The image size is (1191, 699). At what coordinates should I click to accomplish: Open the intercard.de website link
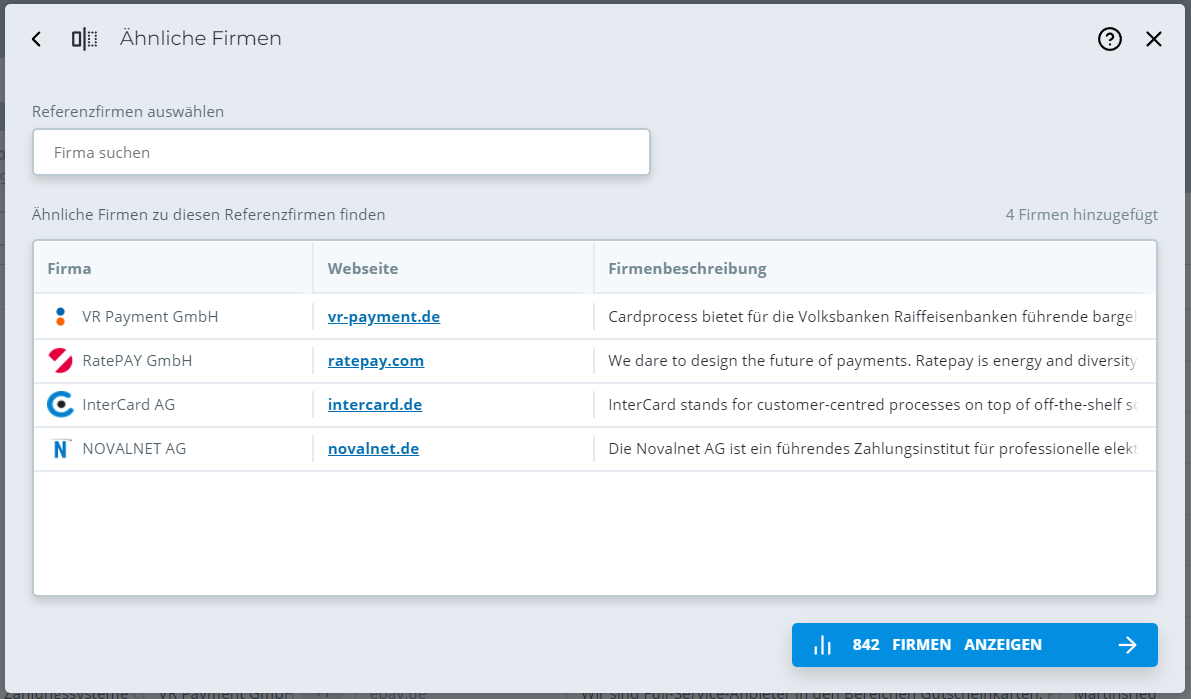[x=374, y=405]
